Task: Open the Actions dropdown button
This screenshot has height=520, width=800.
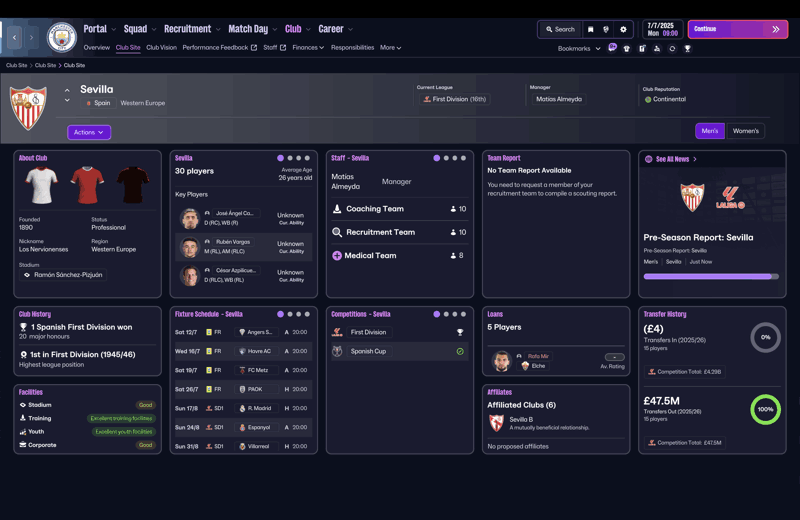Action: click(89, 132)
